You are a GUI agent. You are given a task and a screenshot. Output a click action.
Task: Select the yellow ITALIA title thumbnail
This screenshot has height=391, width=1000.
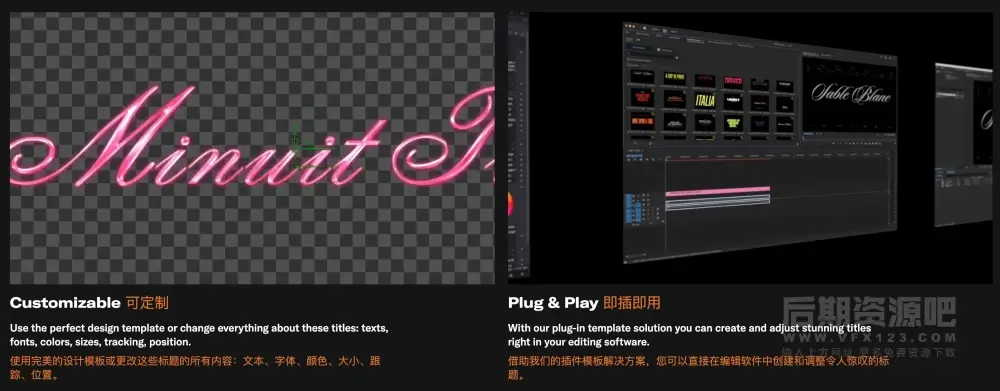click(x=705, y=100)
